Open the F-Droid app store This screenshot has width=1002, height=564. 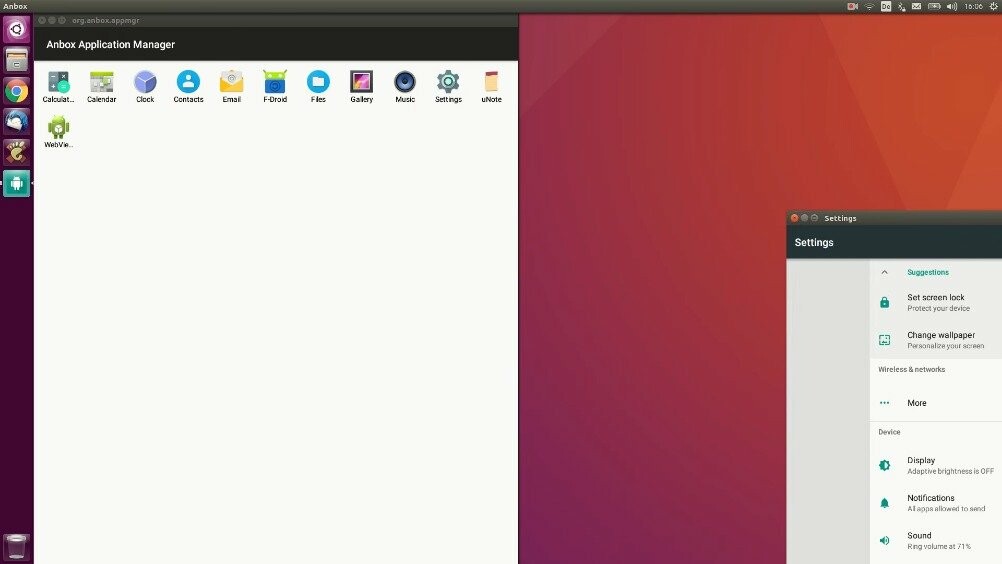(274, 83)
